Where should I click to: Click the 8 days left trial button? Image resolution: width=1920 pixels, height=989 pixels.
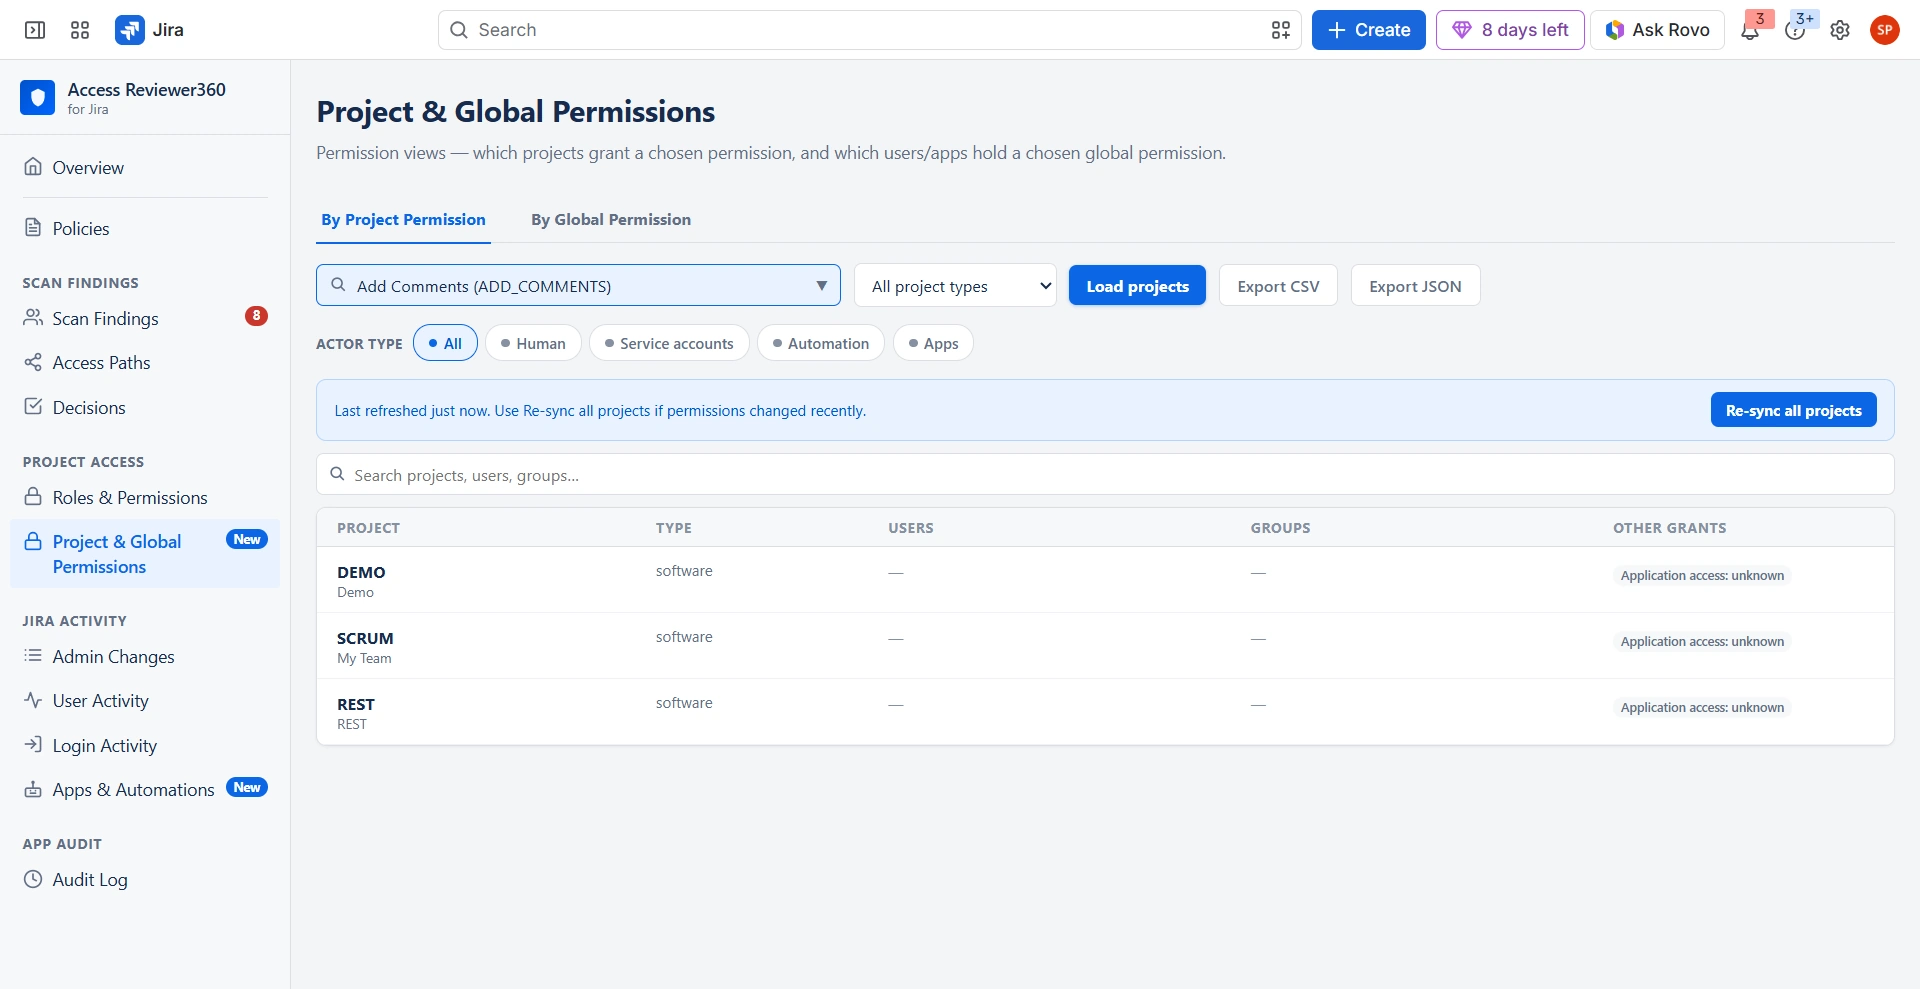coord(1510,30)
